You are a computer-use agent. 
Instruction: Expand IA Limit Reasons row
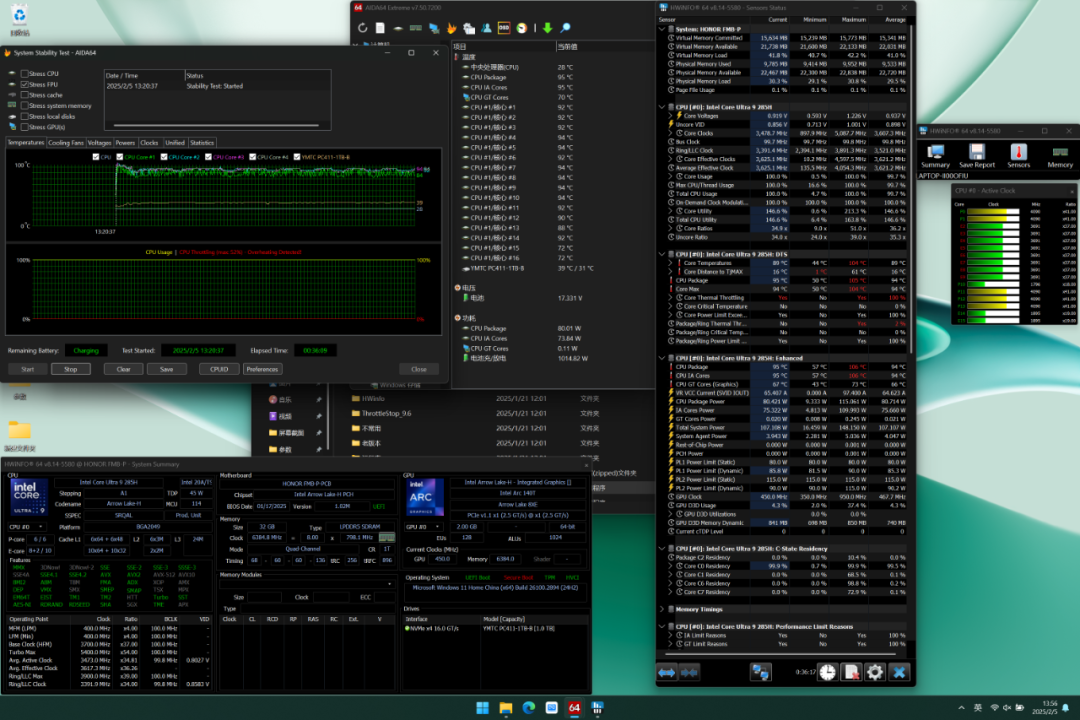click(670, 635)
